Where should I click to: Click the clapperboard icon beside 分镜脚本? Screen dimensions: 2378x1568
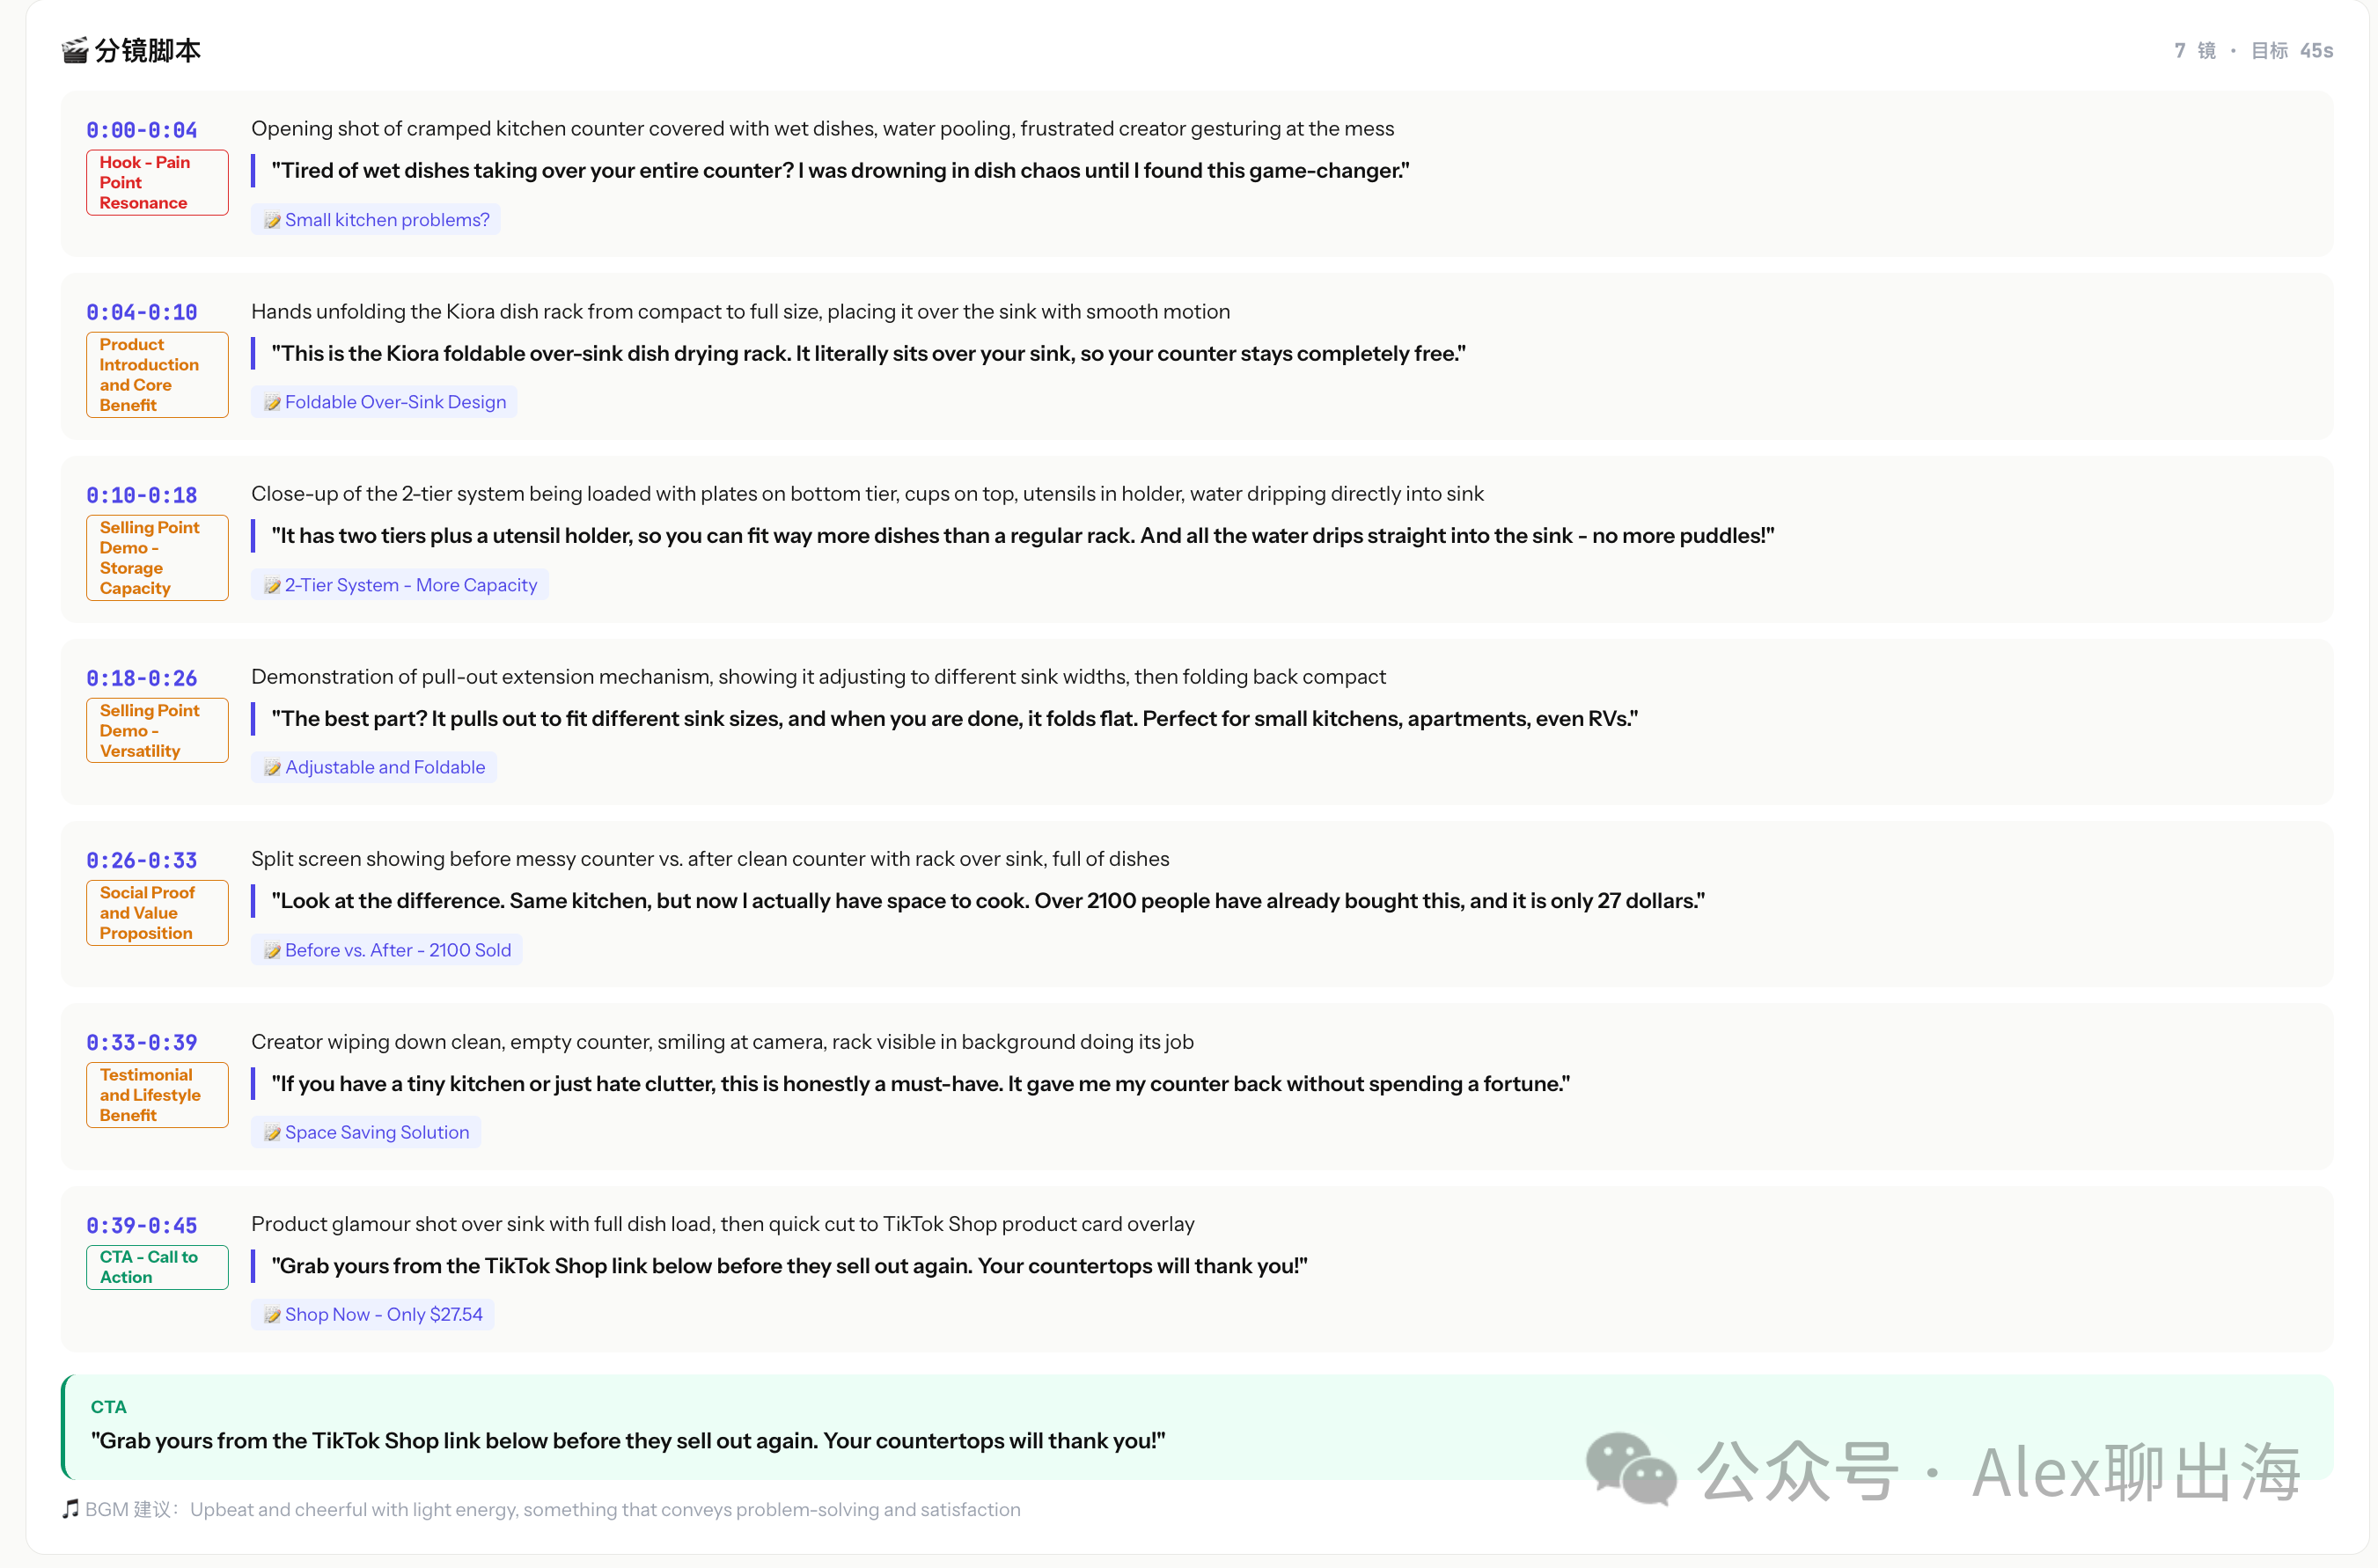click(75, 50)
